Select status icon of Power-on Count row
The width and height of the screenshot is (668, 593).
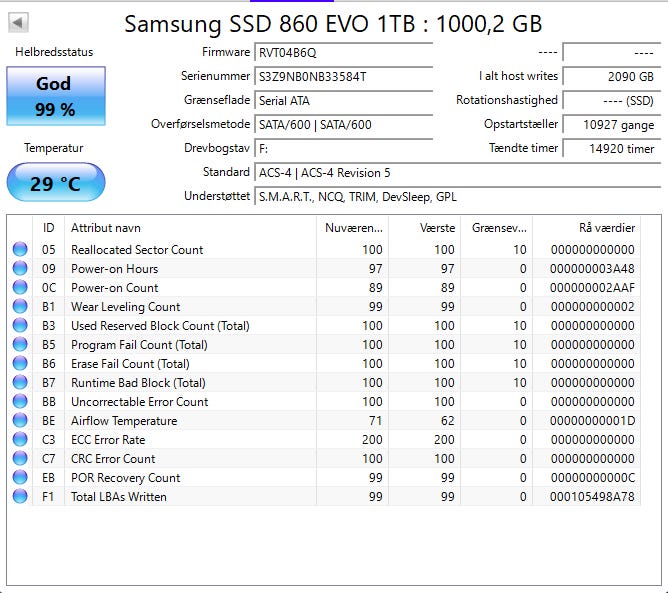[20, 287]
